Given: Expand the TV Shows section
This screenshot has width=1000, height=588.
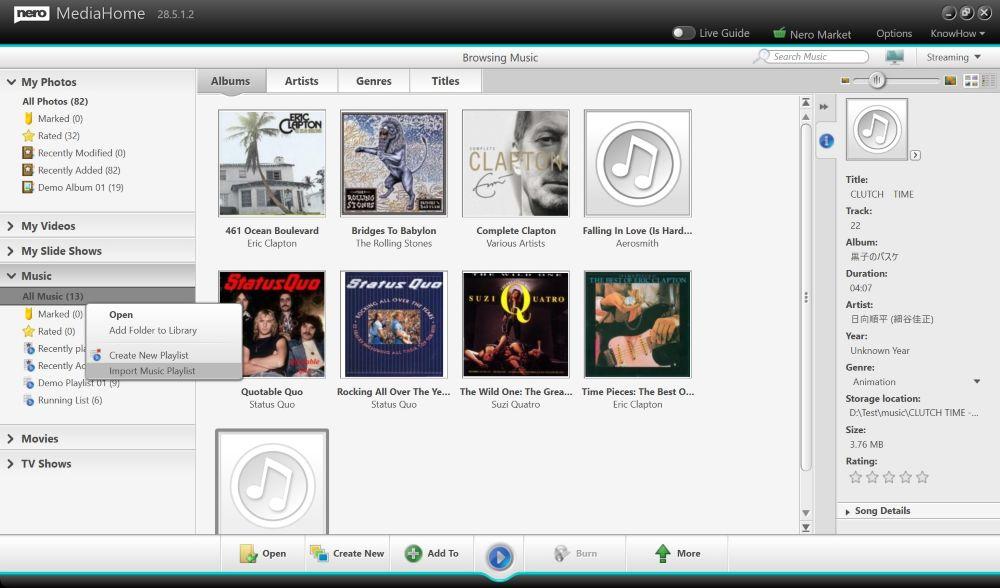Looking at the screenshot, I should [x=11, y=464].
